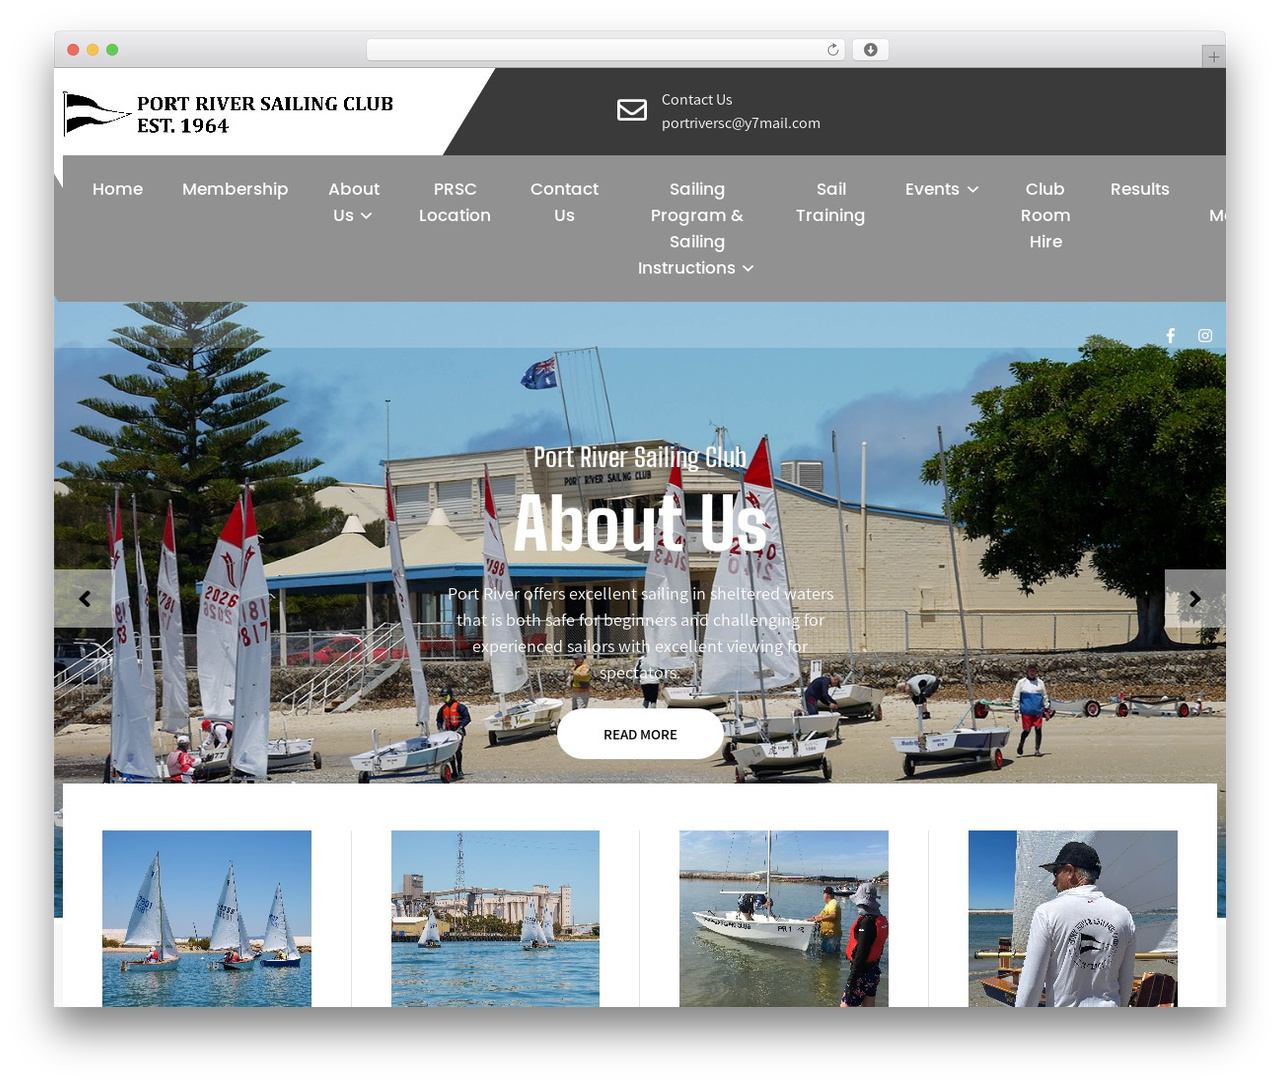Go to next slide arrow
Image resolution: width=1280 pixels, height=1084 pixels.
(1195, 599)
